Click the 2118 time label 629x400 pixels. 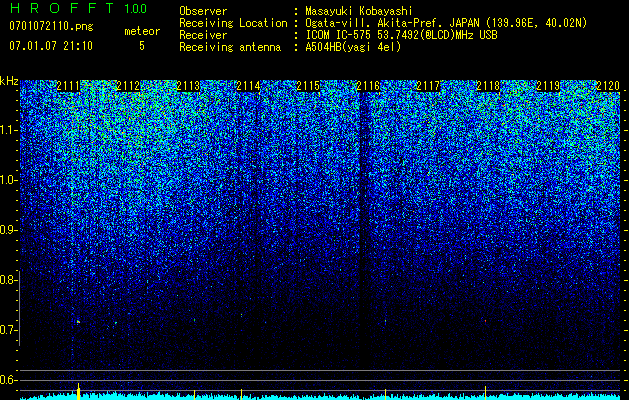click(488, 86)
